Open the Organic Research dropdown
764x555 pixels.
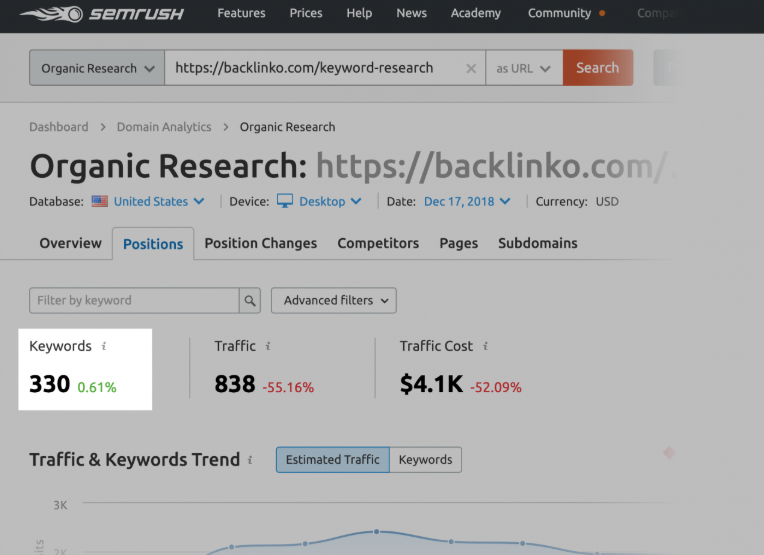click(97, 68)
